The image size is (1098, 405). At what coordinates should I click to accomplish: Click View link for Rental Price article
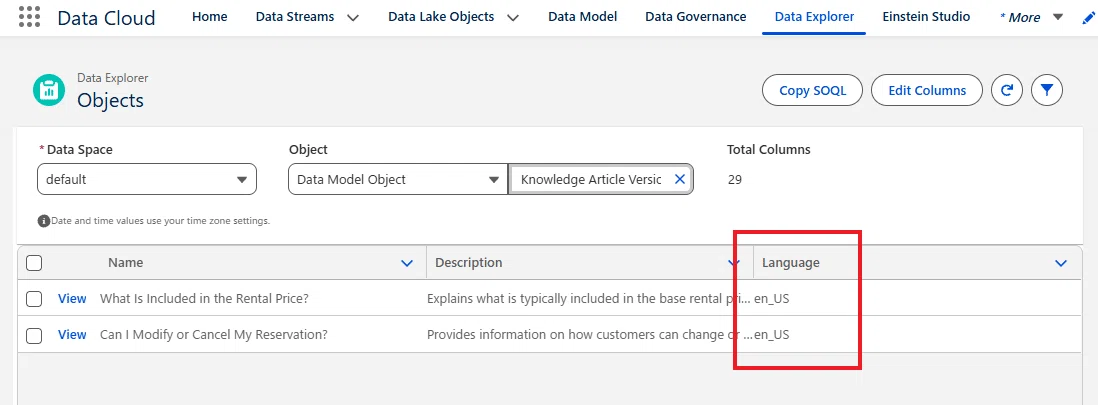[72, 298]
